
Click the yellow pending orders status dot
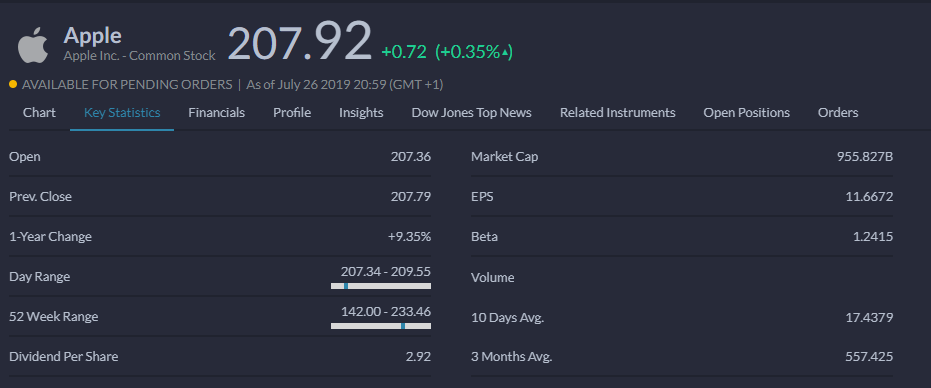[x=13, y=84]
